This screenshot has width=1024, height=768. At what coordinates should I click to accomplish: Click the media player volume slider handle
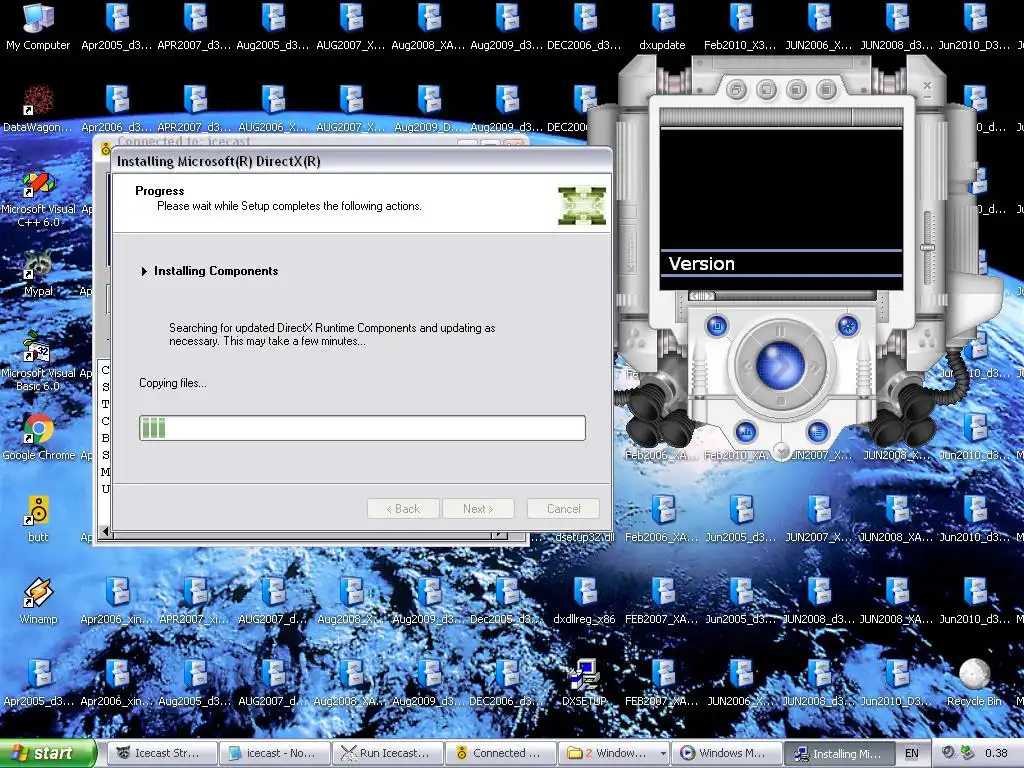927,248
